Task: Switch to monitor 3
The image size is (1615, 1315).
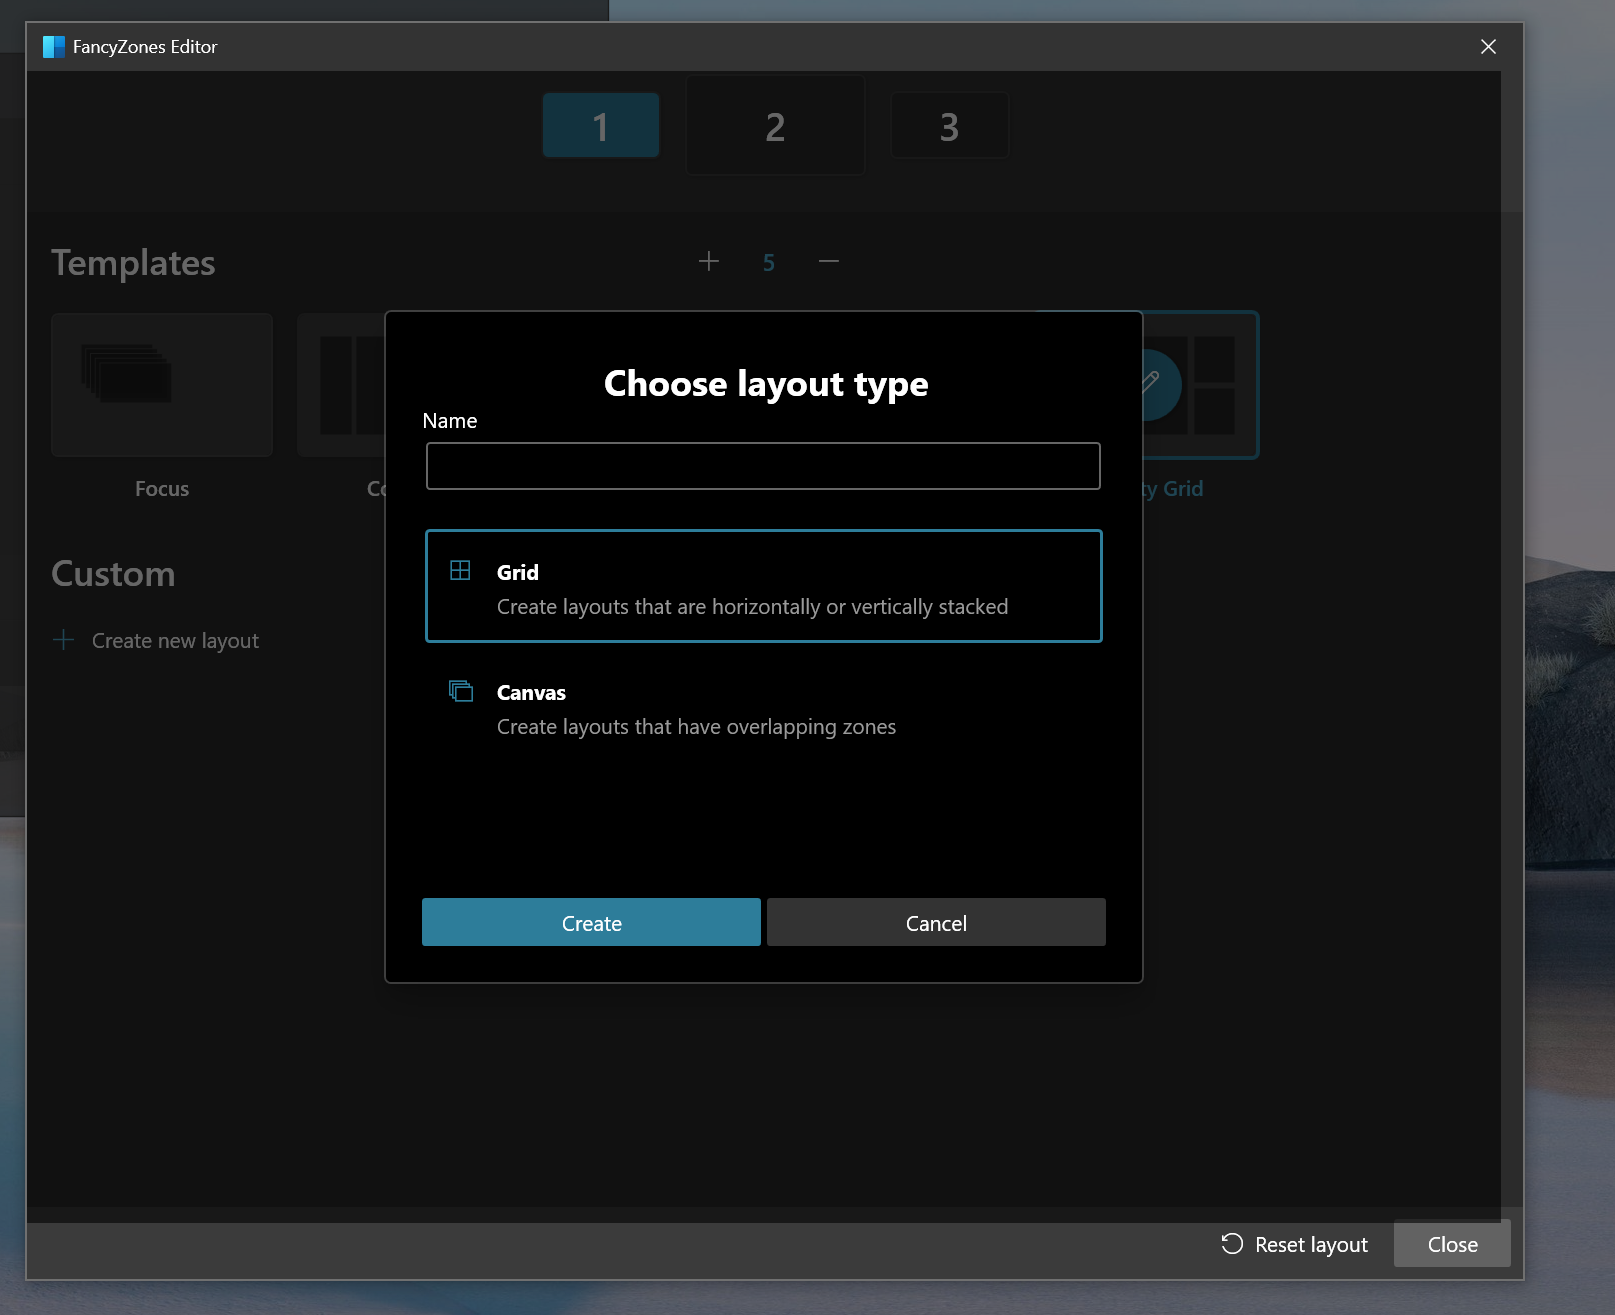Action: click(949, 125)
